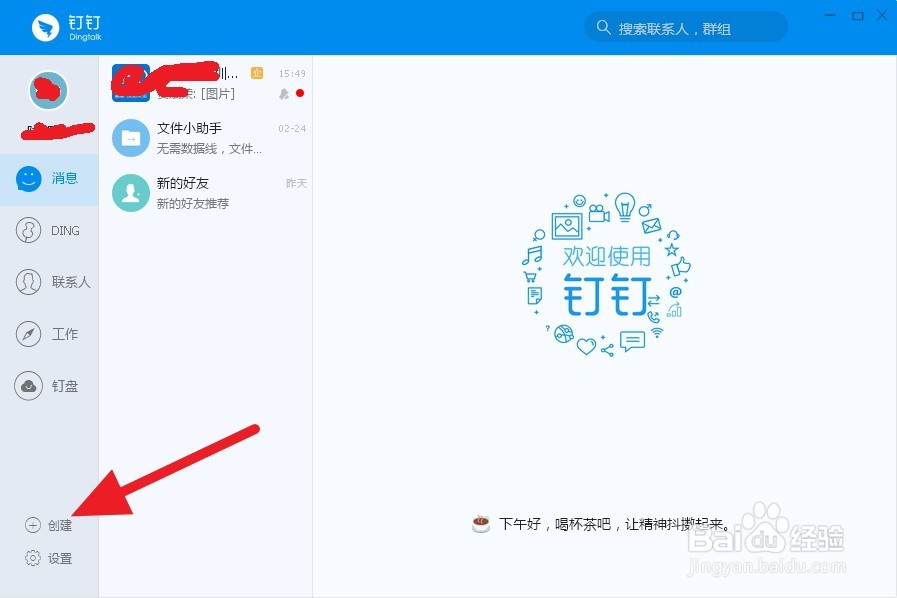Switch to the 工作 work tab
The height and width of the screenshot is (598, 897).
(49, 334)
